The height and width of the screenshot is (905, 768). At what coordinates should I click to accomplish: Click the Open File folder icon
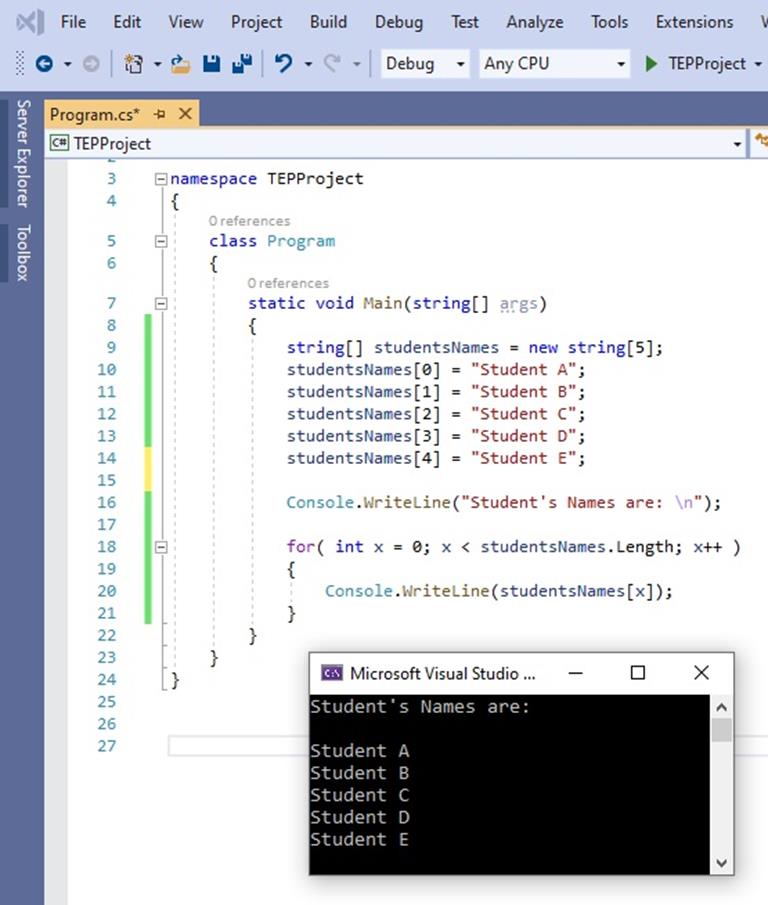pyautogui.click(x=181, y=63)
